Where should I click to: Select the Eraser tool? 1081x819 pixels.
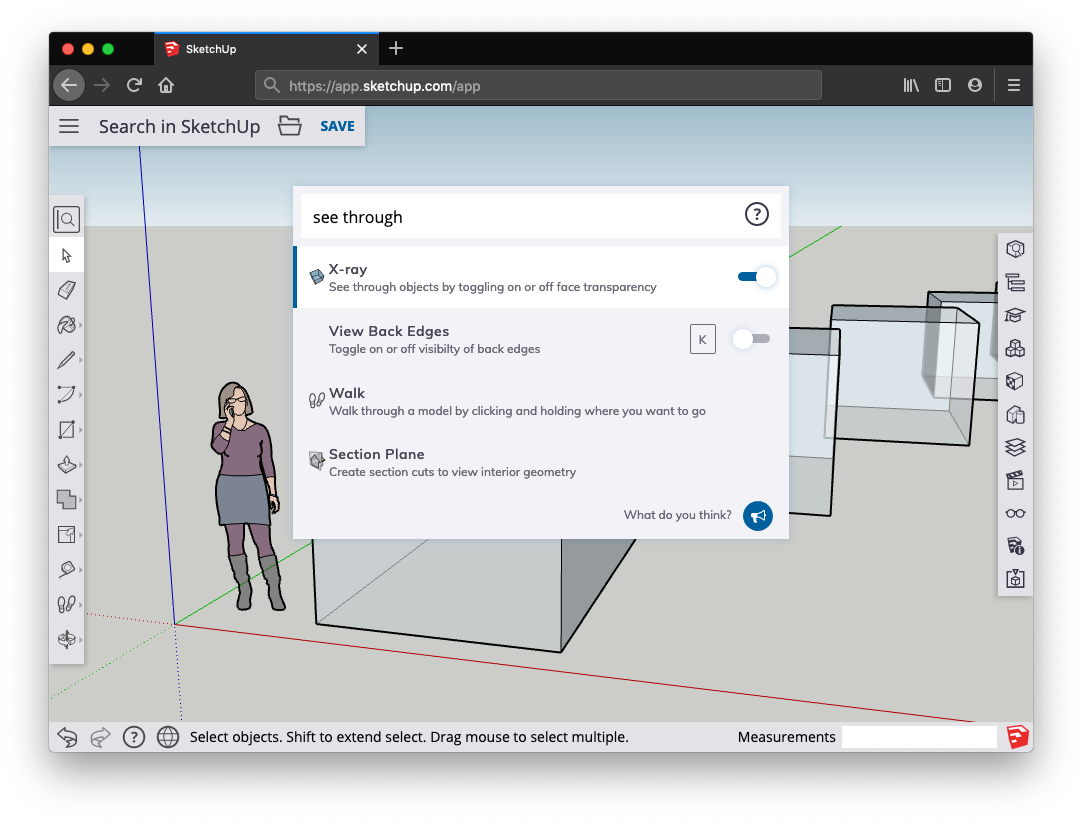tap(67, 290)
